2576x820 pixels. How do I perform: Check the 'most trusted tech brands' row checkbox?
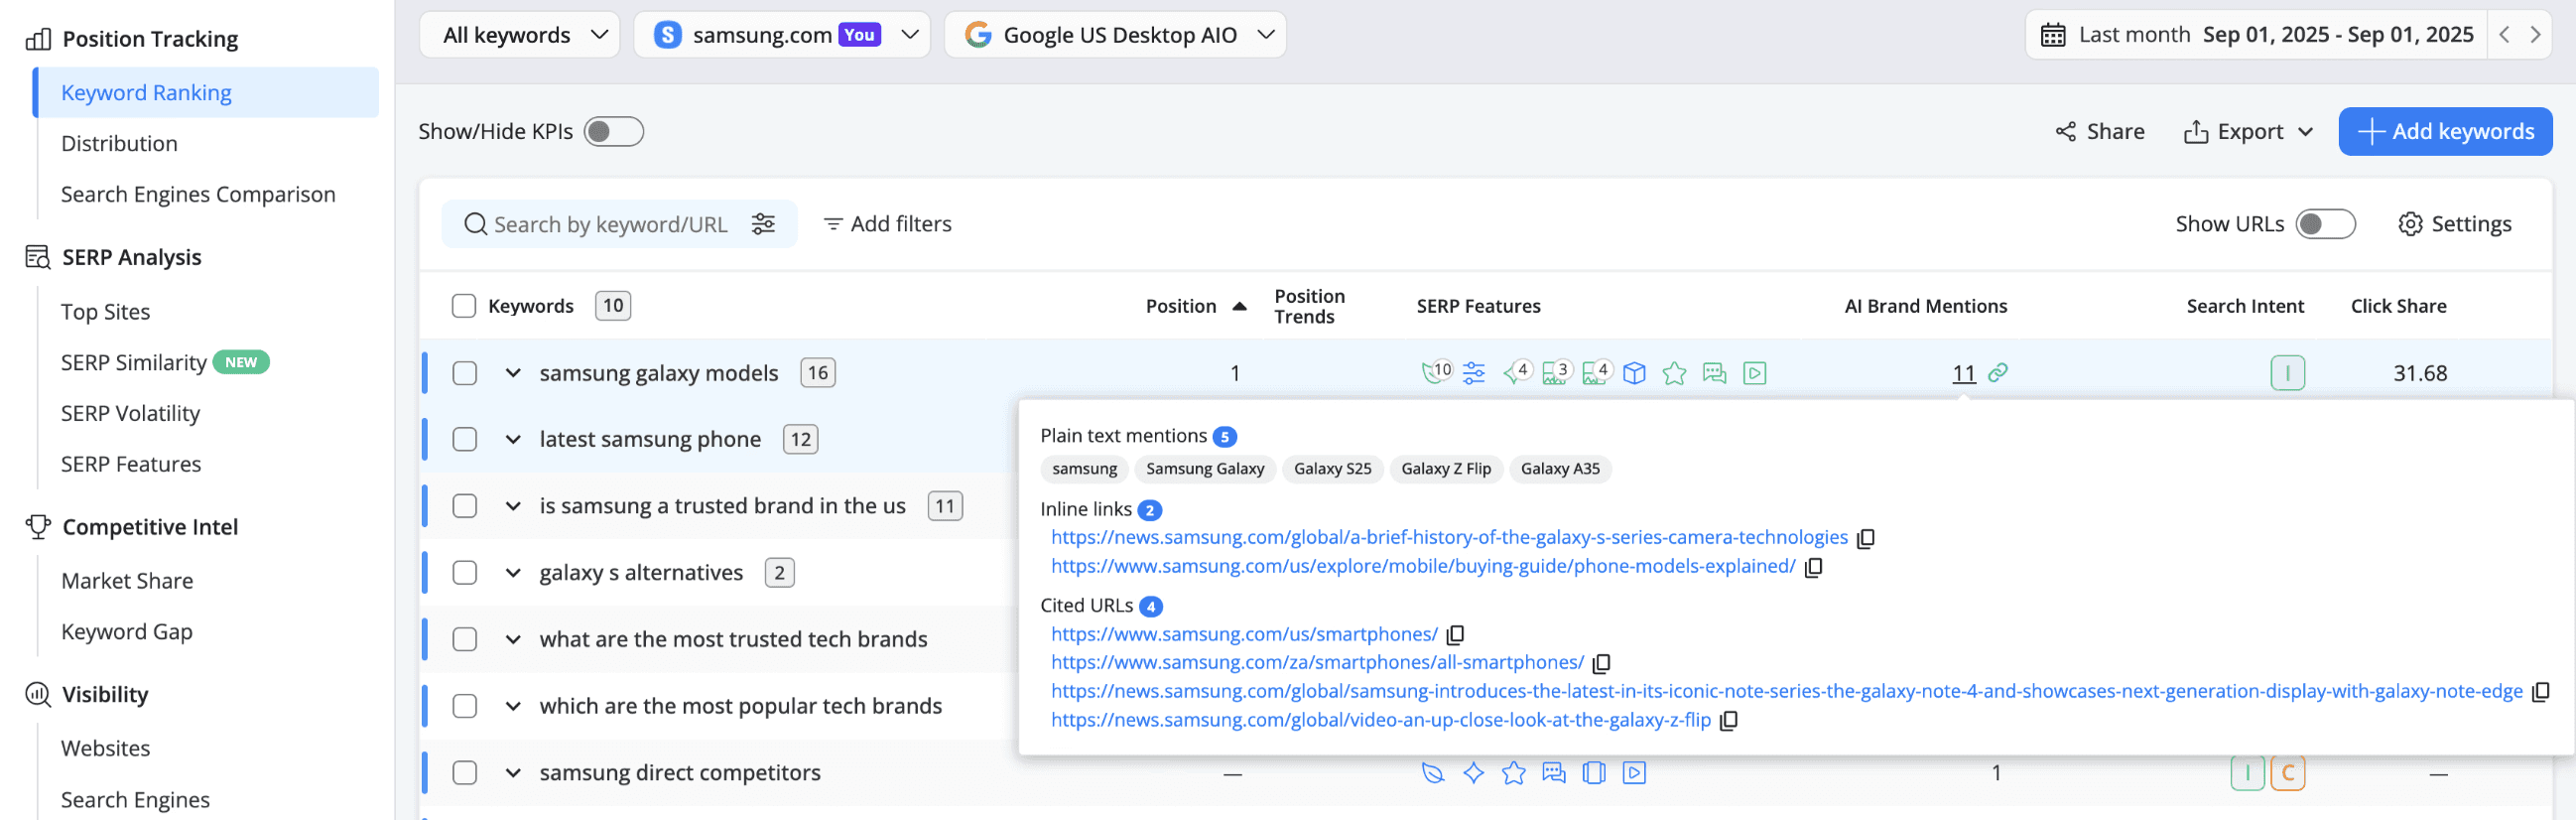[x=464, y=639]
